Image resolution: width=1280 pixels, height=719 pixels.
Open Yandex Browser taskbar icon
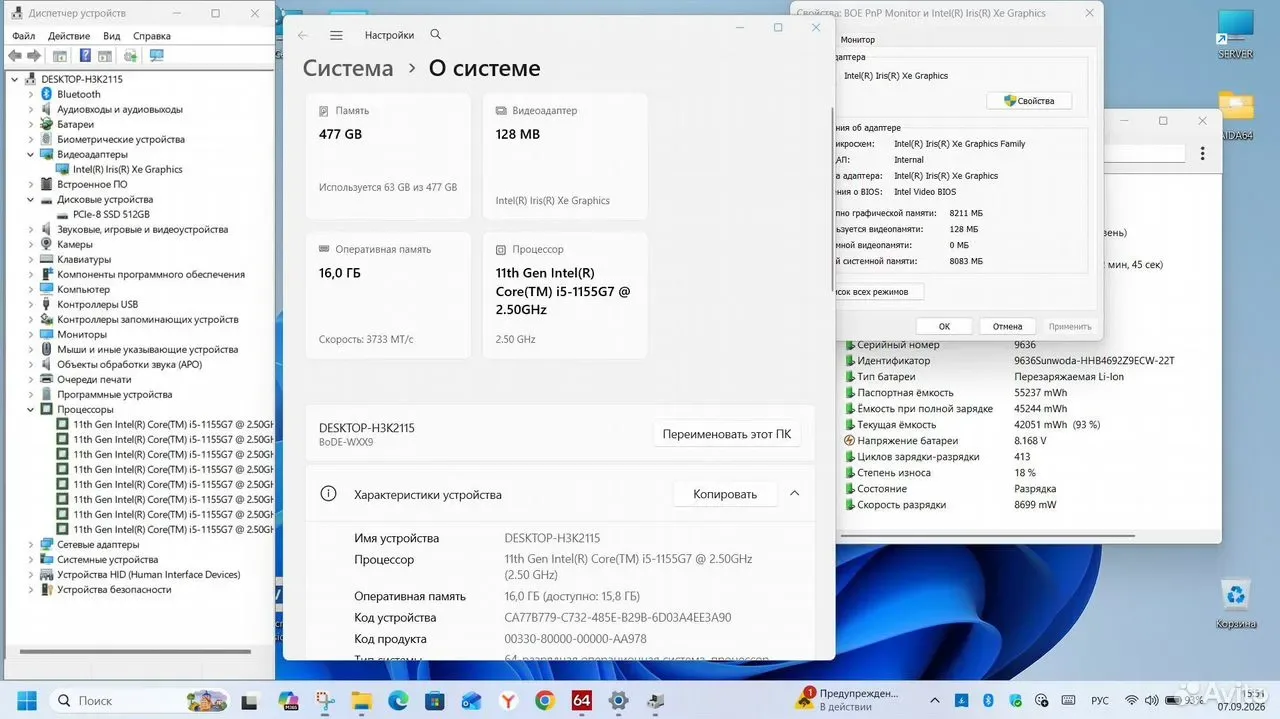pyautogui.click(x=508, y=701)
